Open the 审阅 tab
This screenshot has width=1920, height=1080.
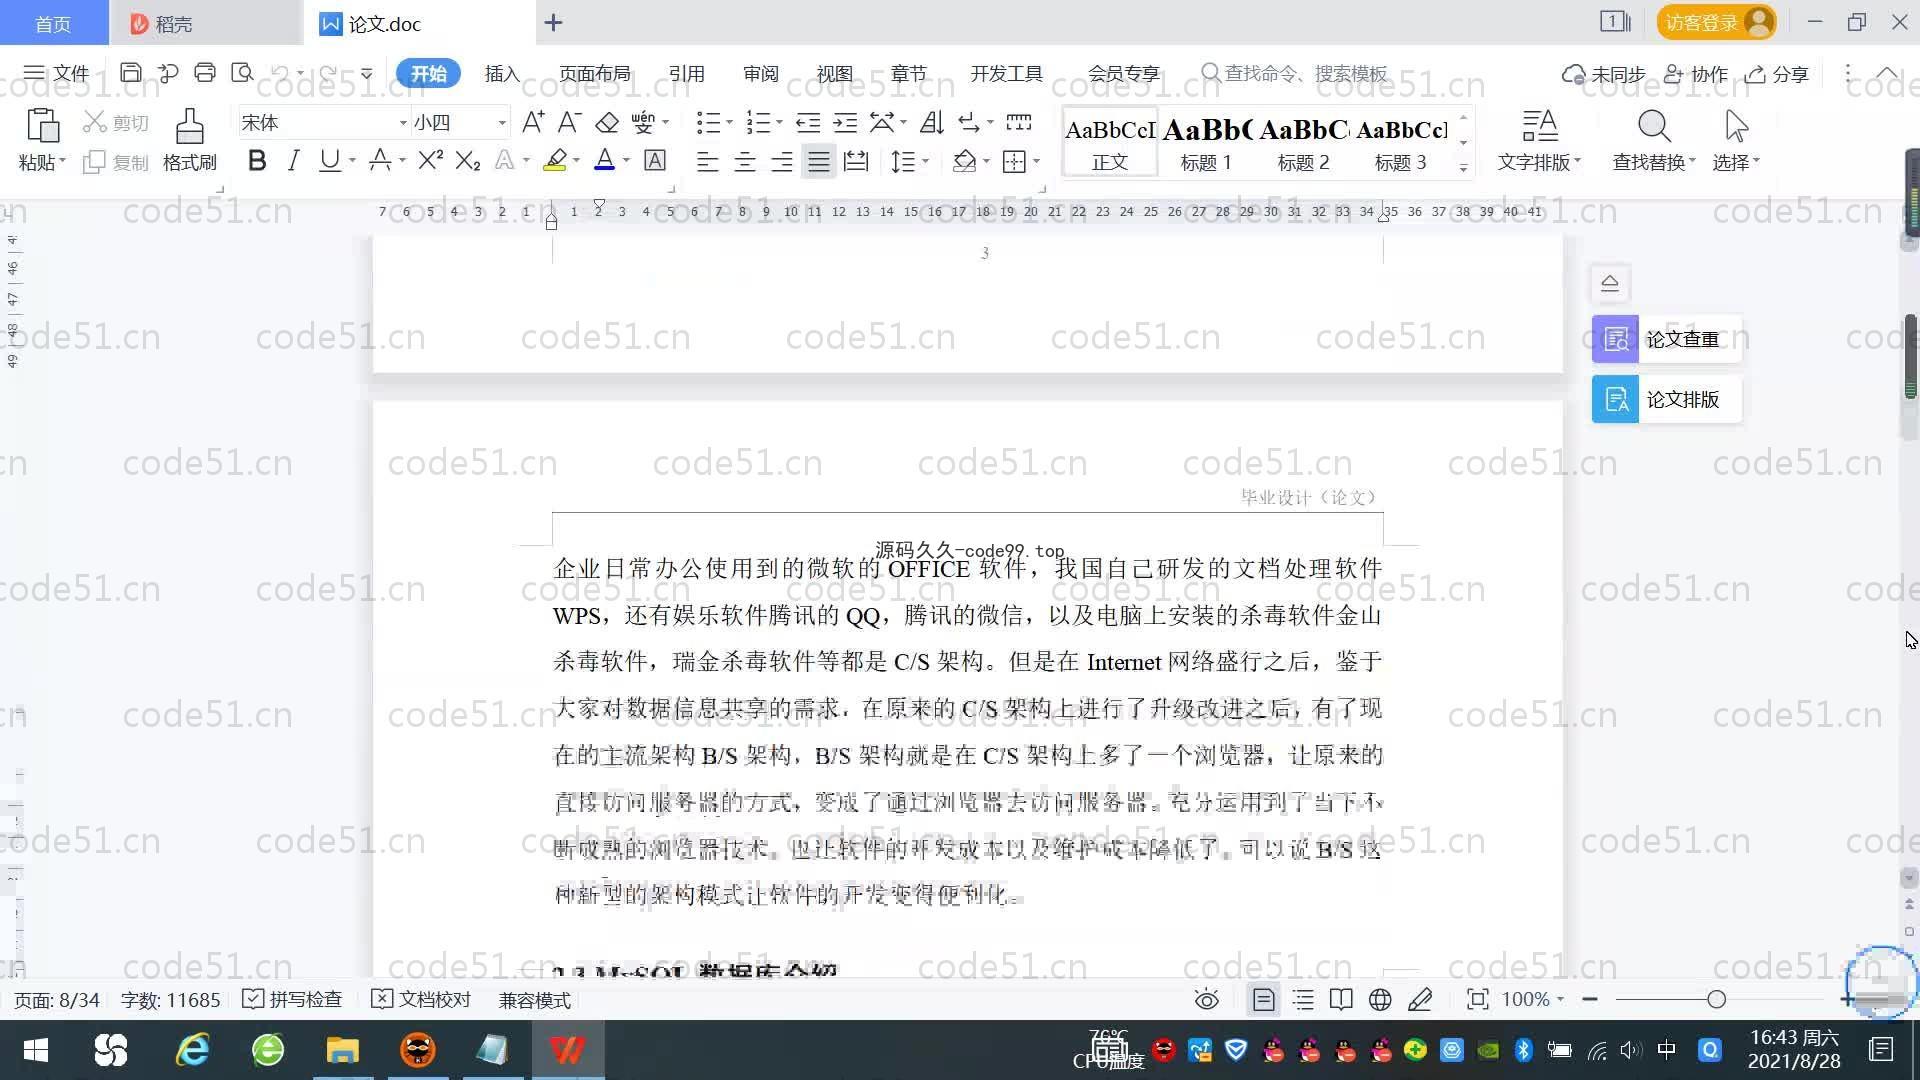click(x=760, y=74)
